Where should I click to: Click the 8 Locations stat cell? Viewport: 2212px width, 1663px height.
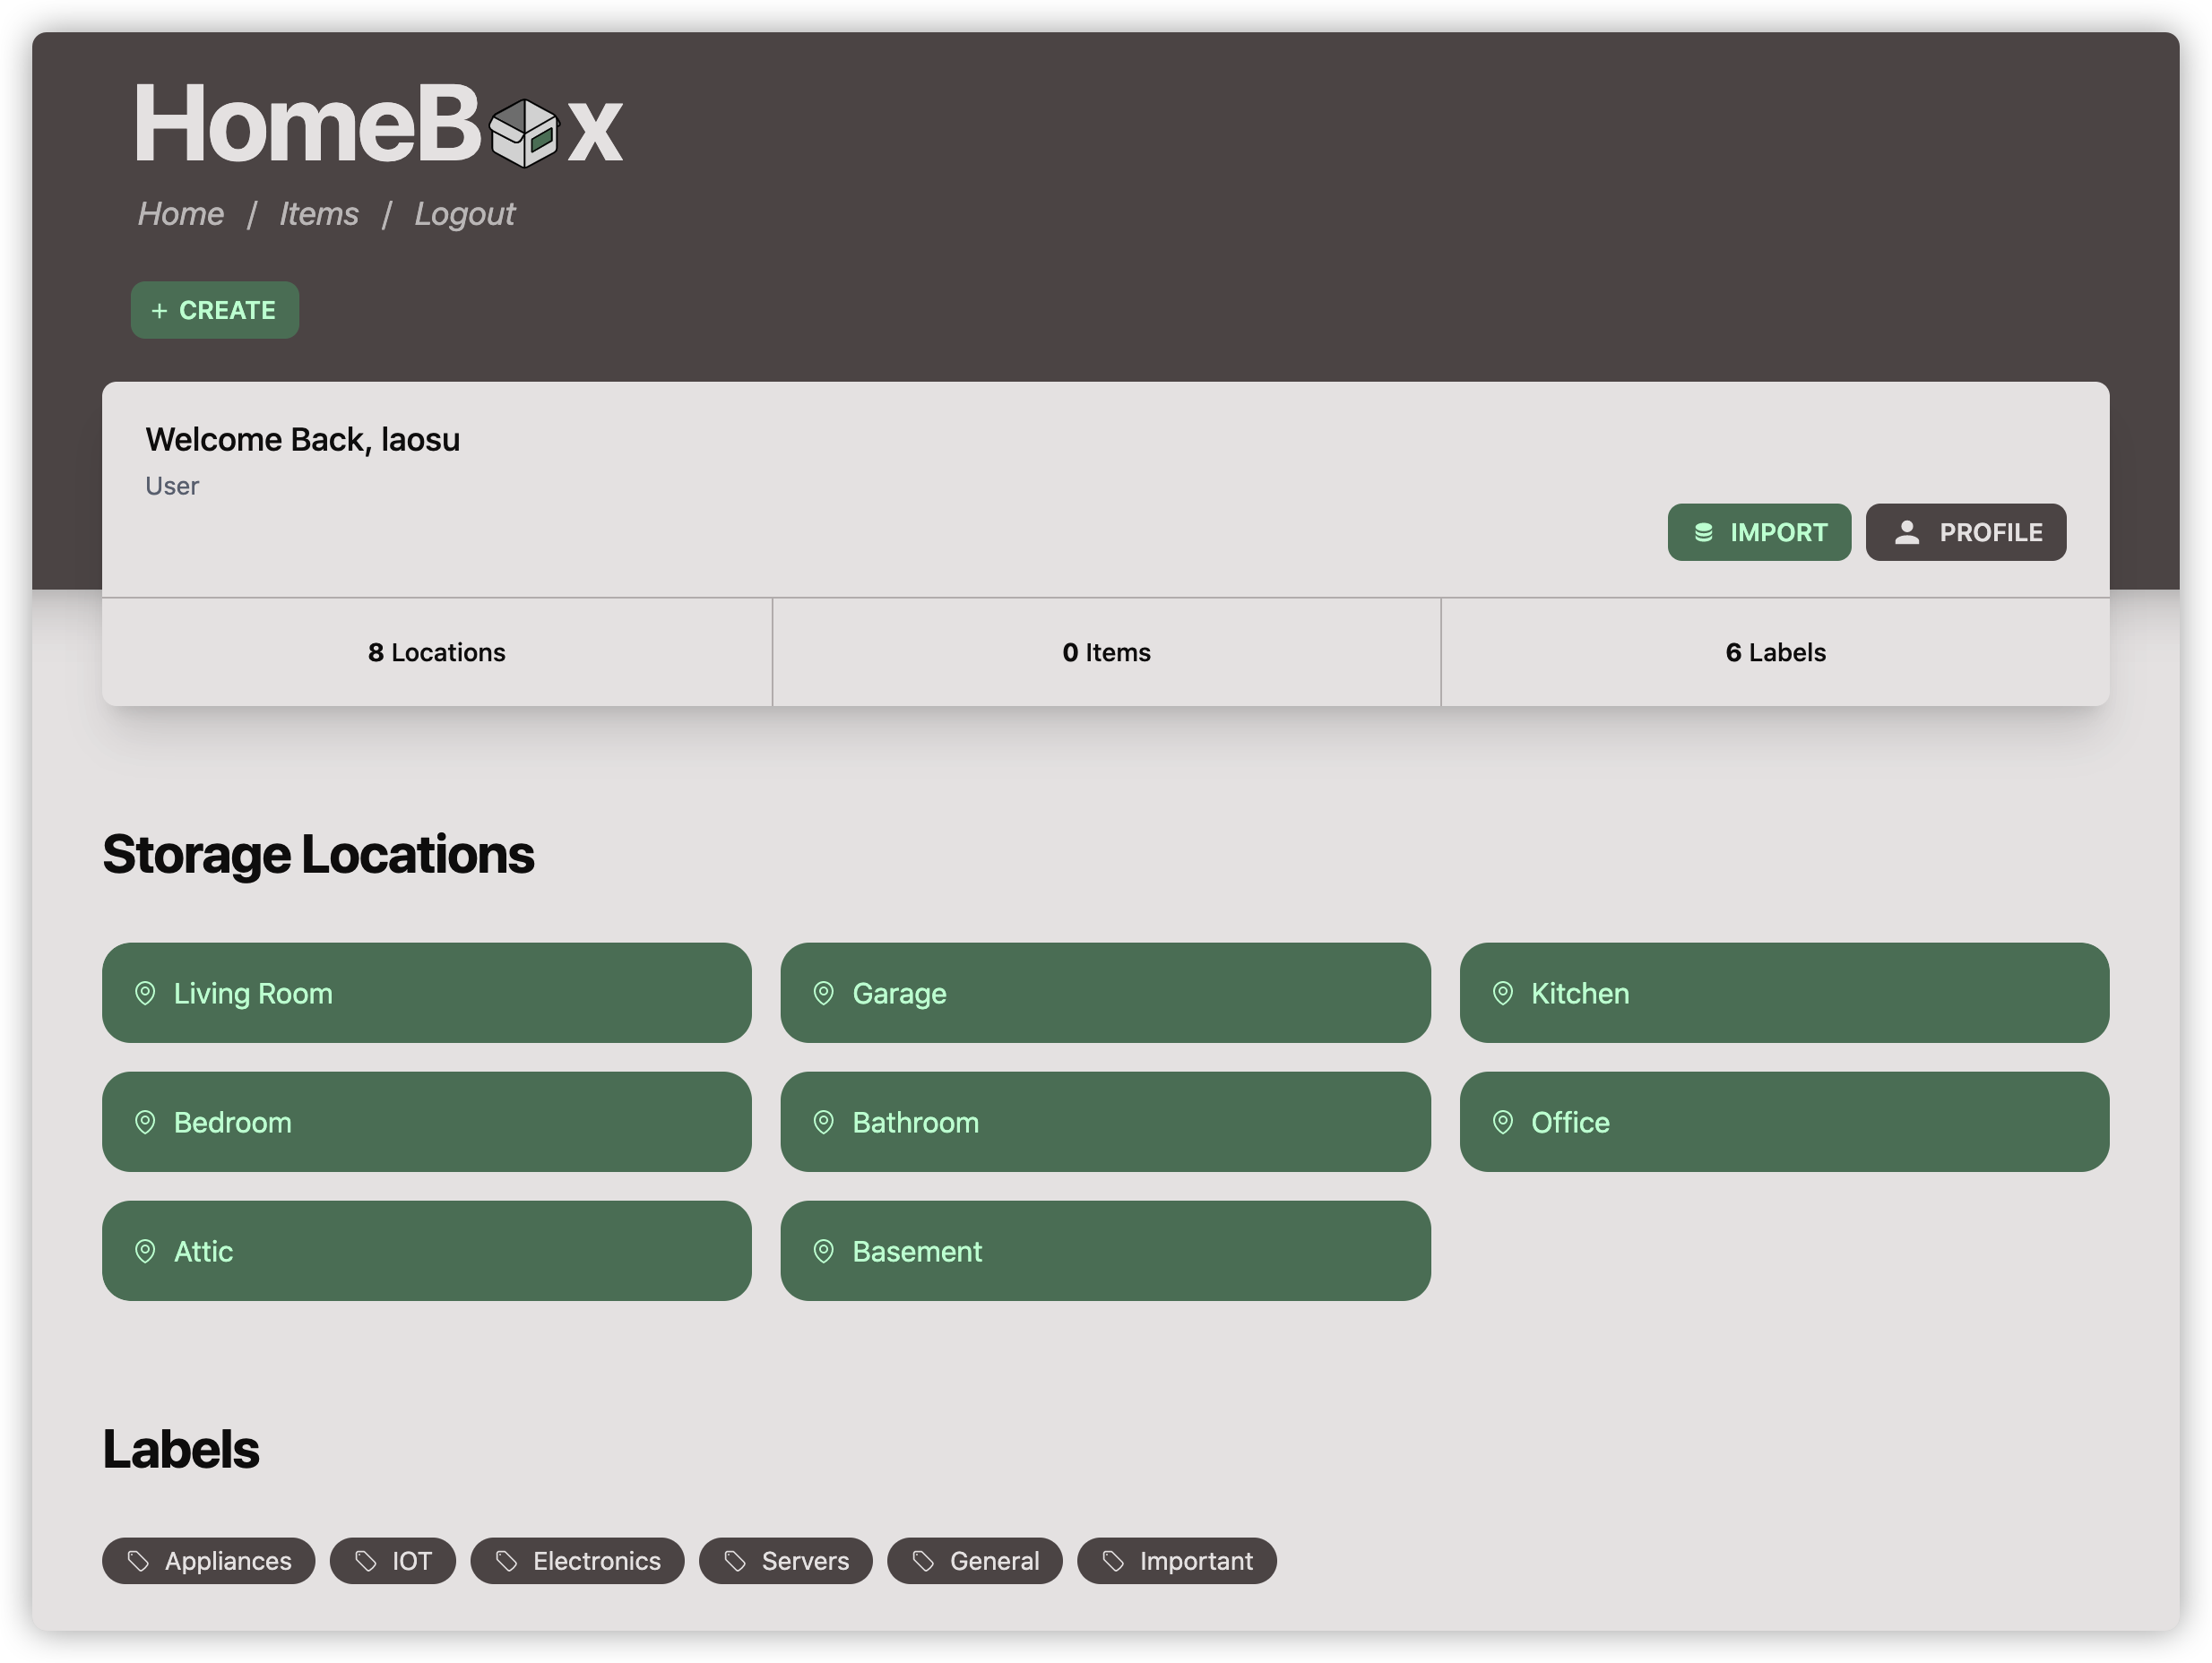point(437,653)
